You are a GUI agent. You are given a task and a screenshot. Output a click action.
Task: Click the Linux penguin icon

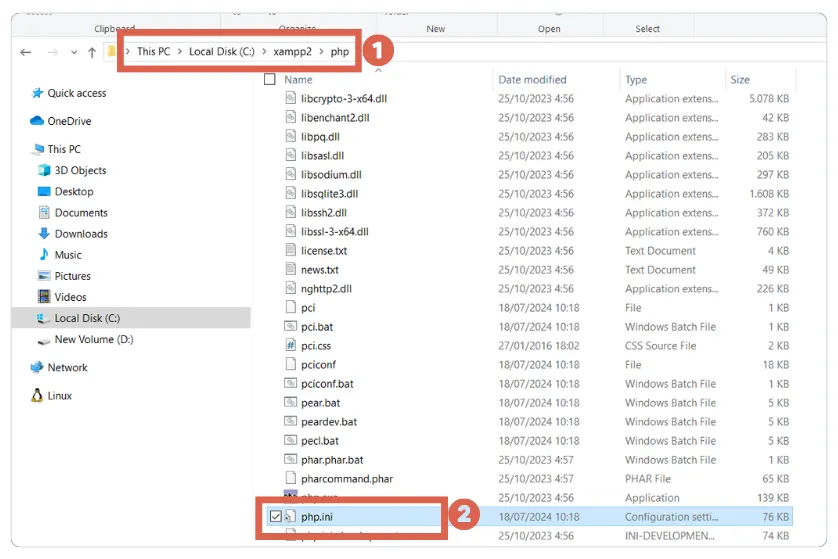tap(37, 395)
